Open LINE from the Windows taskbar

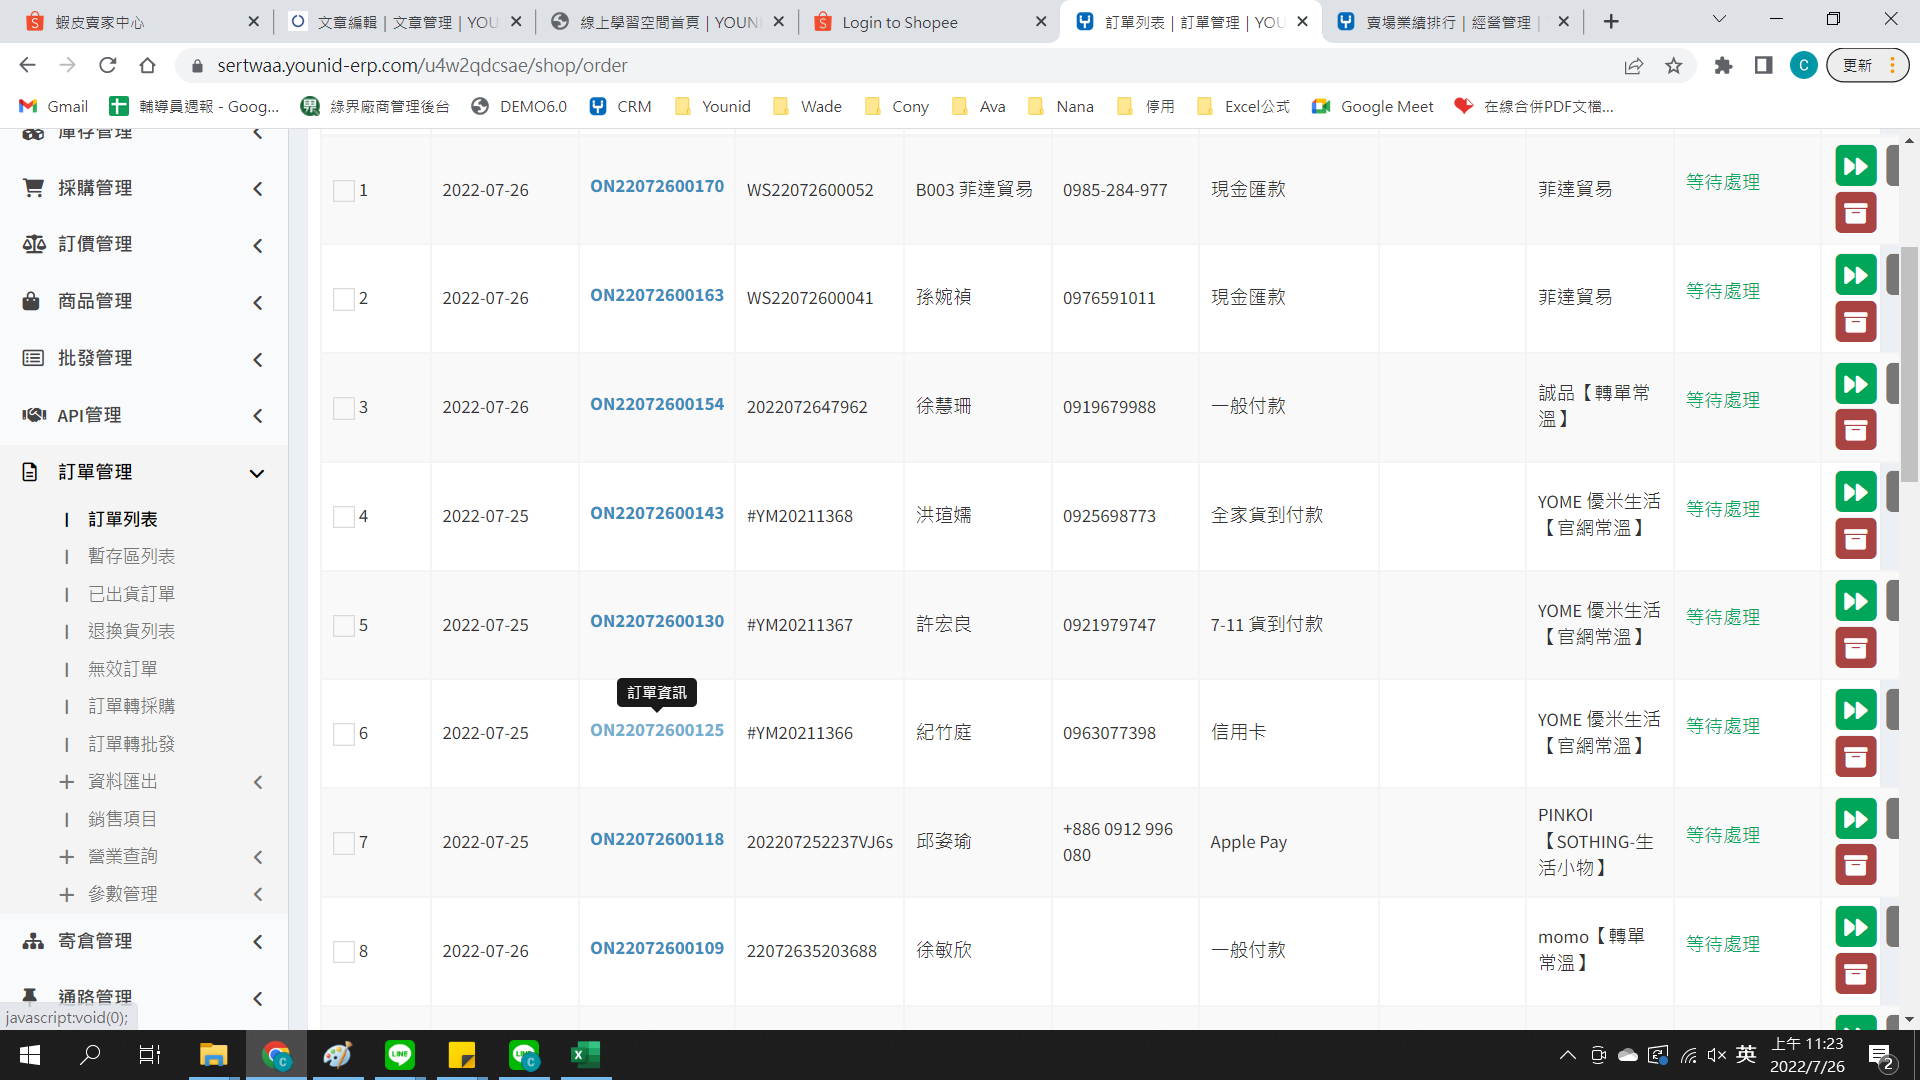click(x=400, y=1054)
